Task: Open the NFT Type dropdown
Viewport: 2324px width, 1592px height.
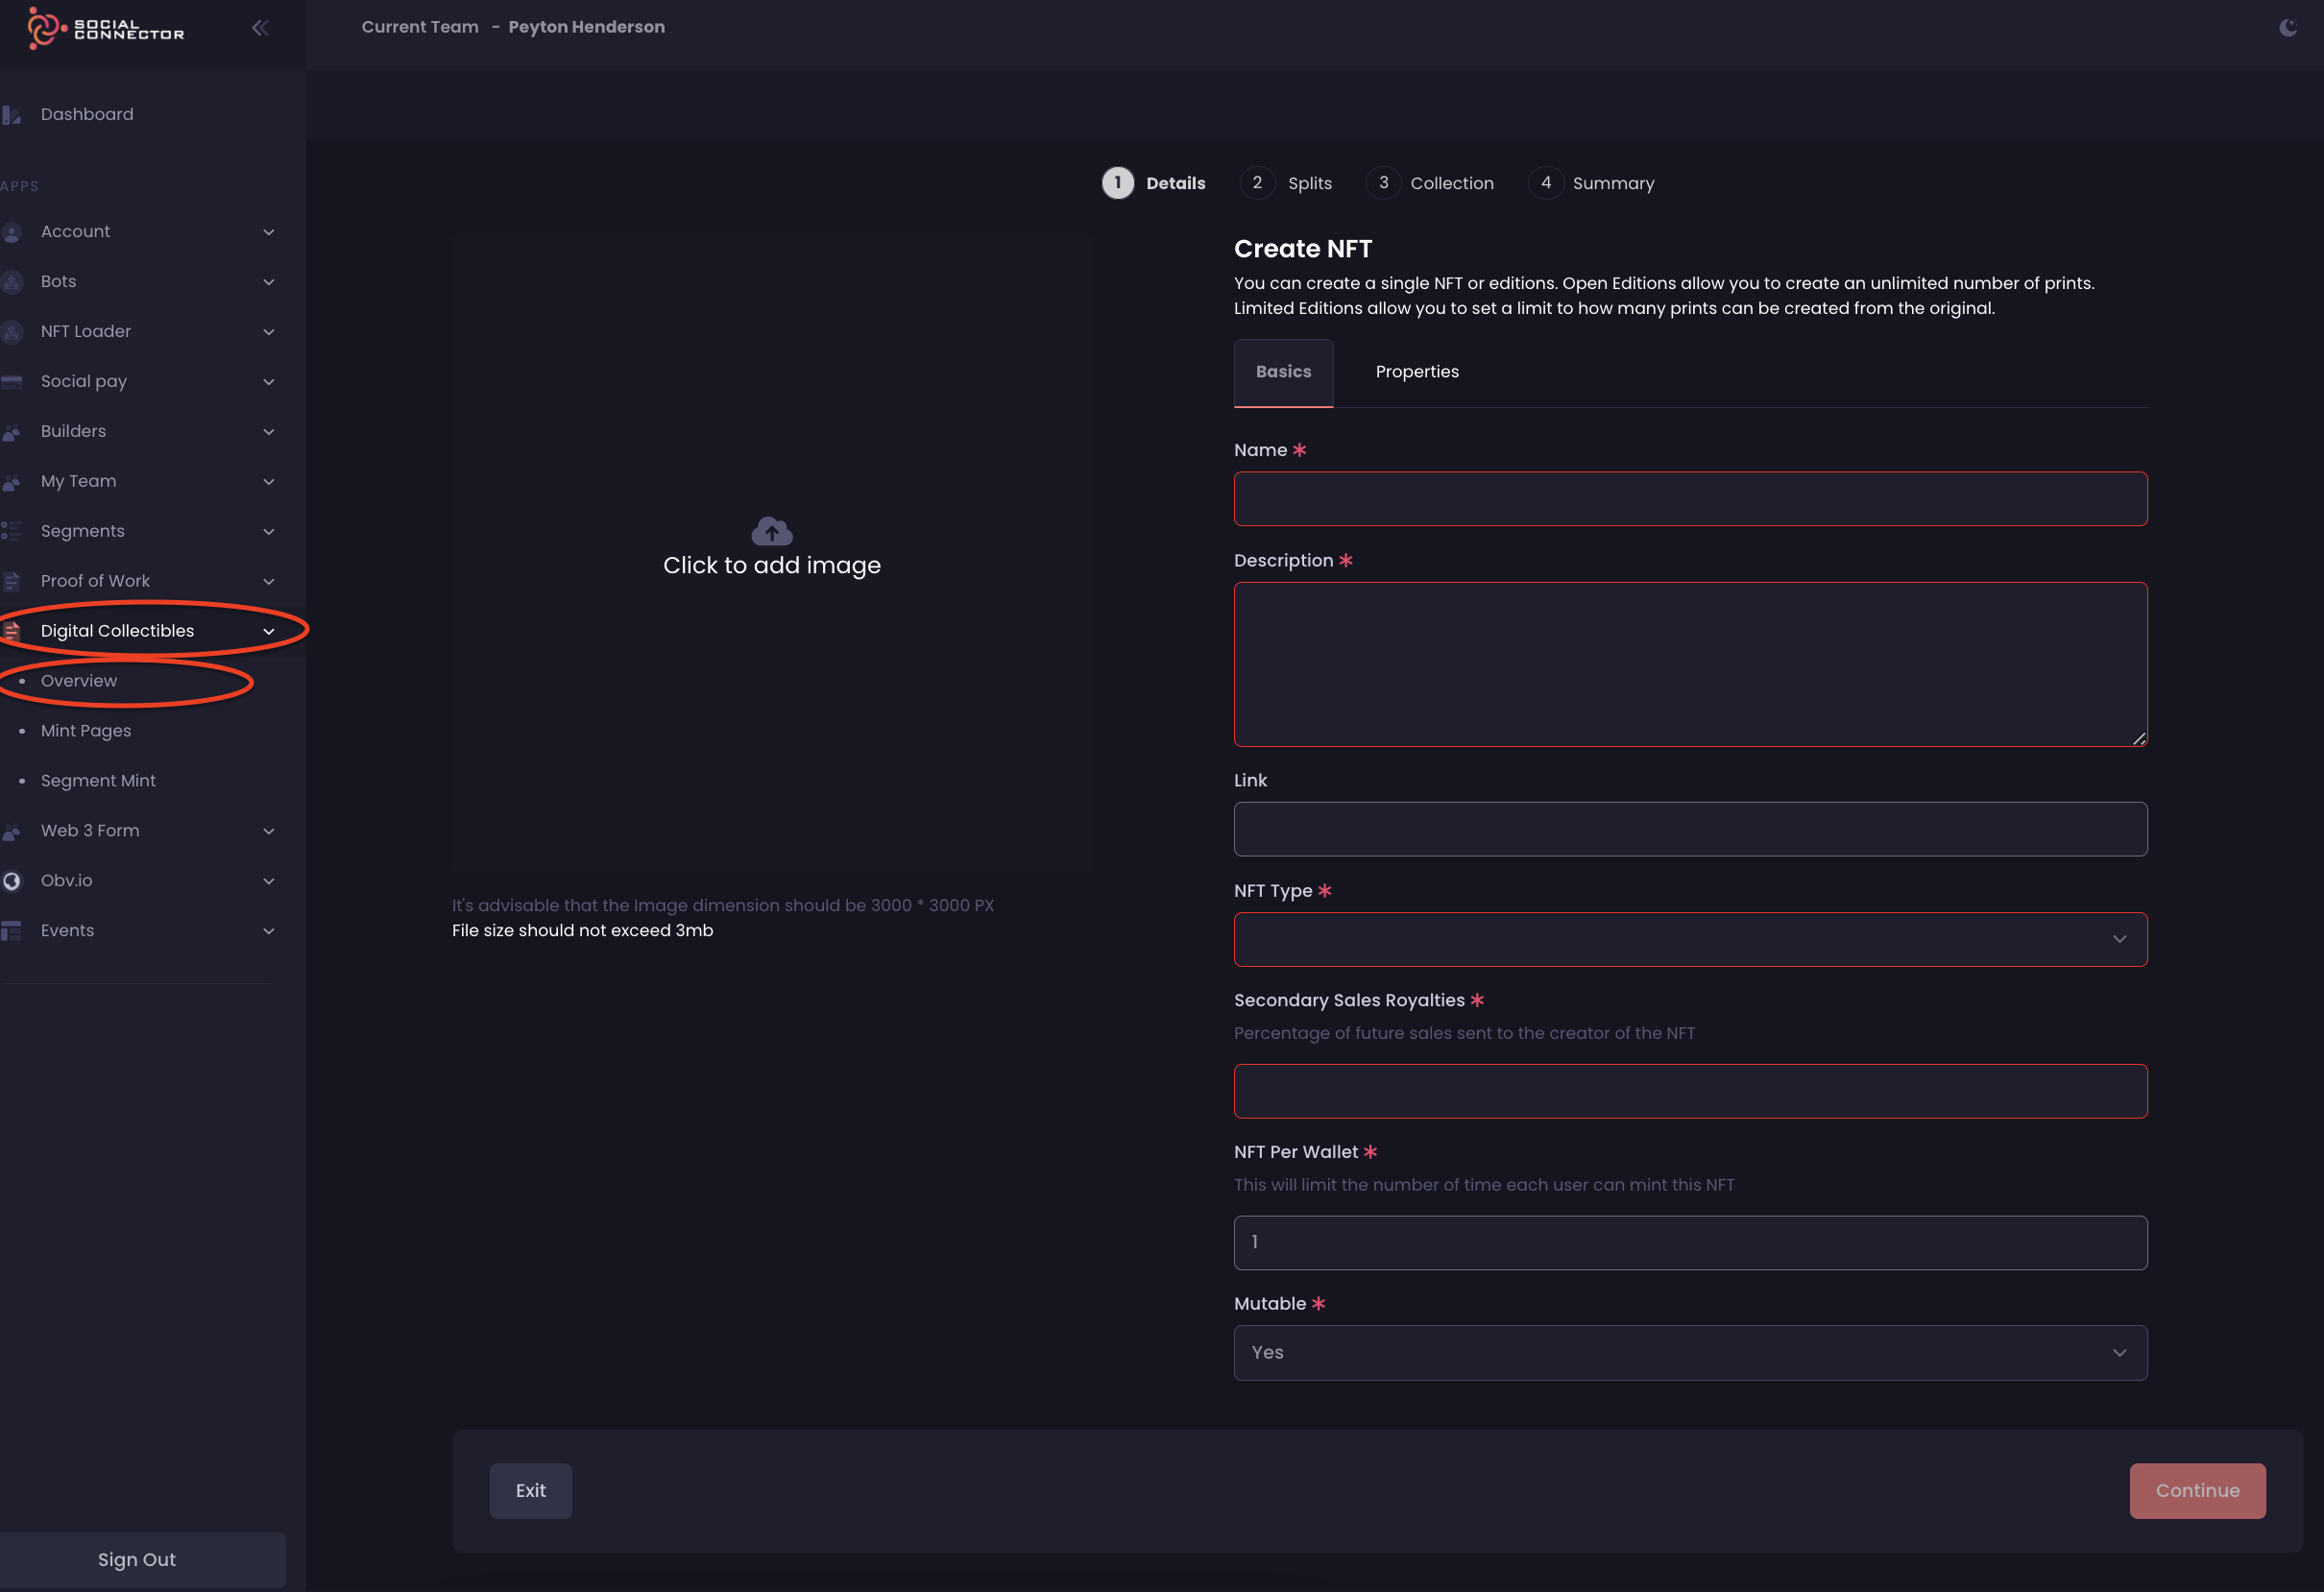Action: 1690,939
